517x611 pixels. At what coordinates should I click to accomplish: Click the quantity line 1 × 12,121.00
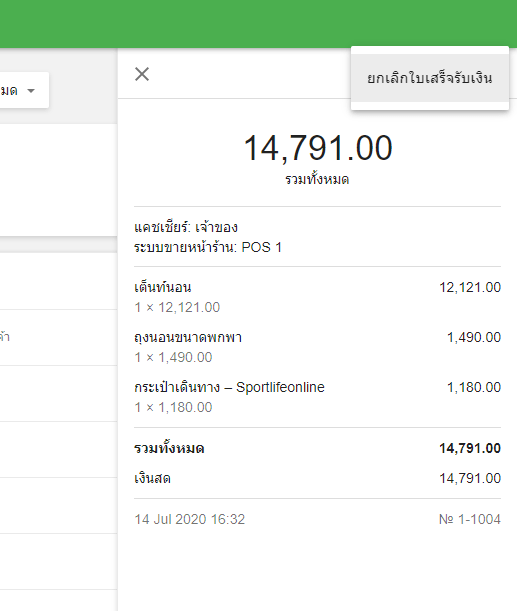pyautogui.click(x=177, y=307)
